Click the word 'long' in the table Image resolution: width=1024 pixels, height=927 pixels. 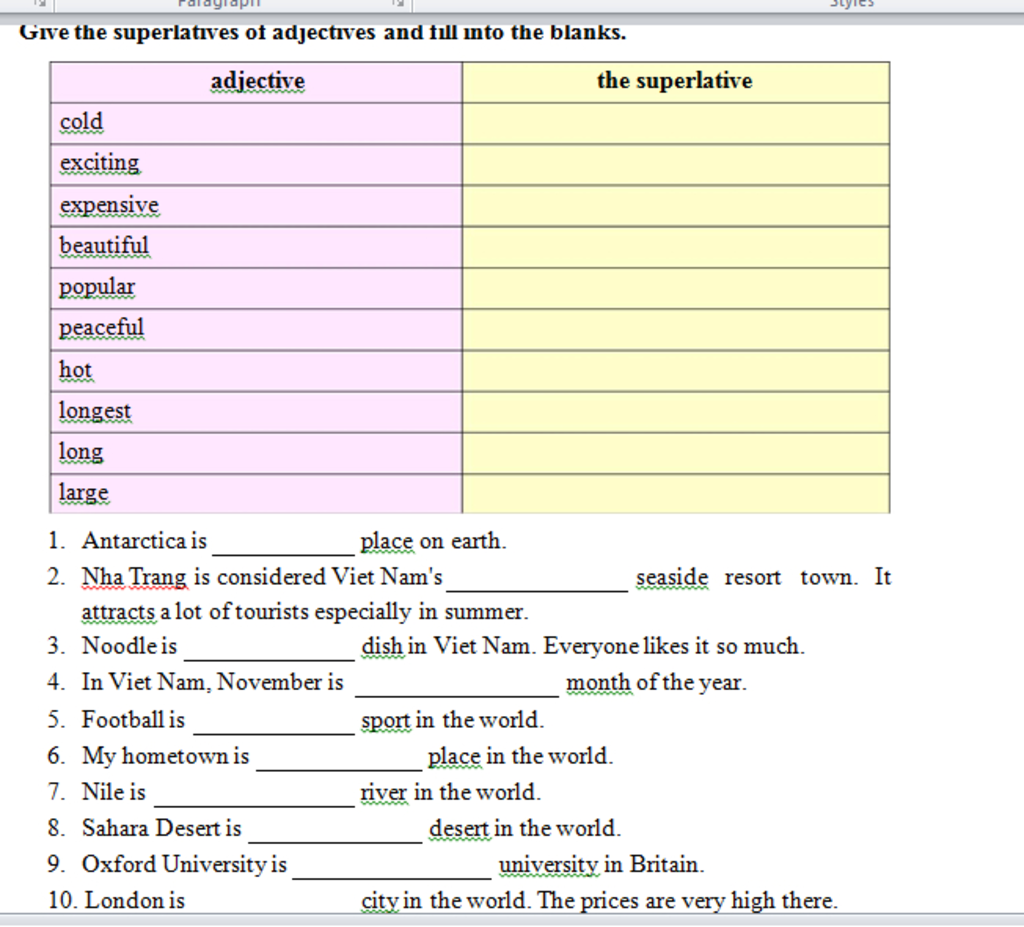(81, 451)
